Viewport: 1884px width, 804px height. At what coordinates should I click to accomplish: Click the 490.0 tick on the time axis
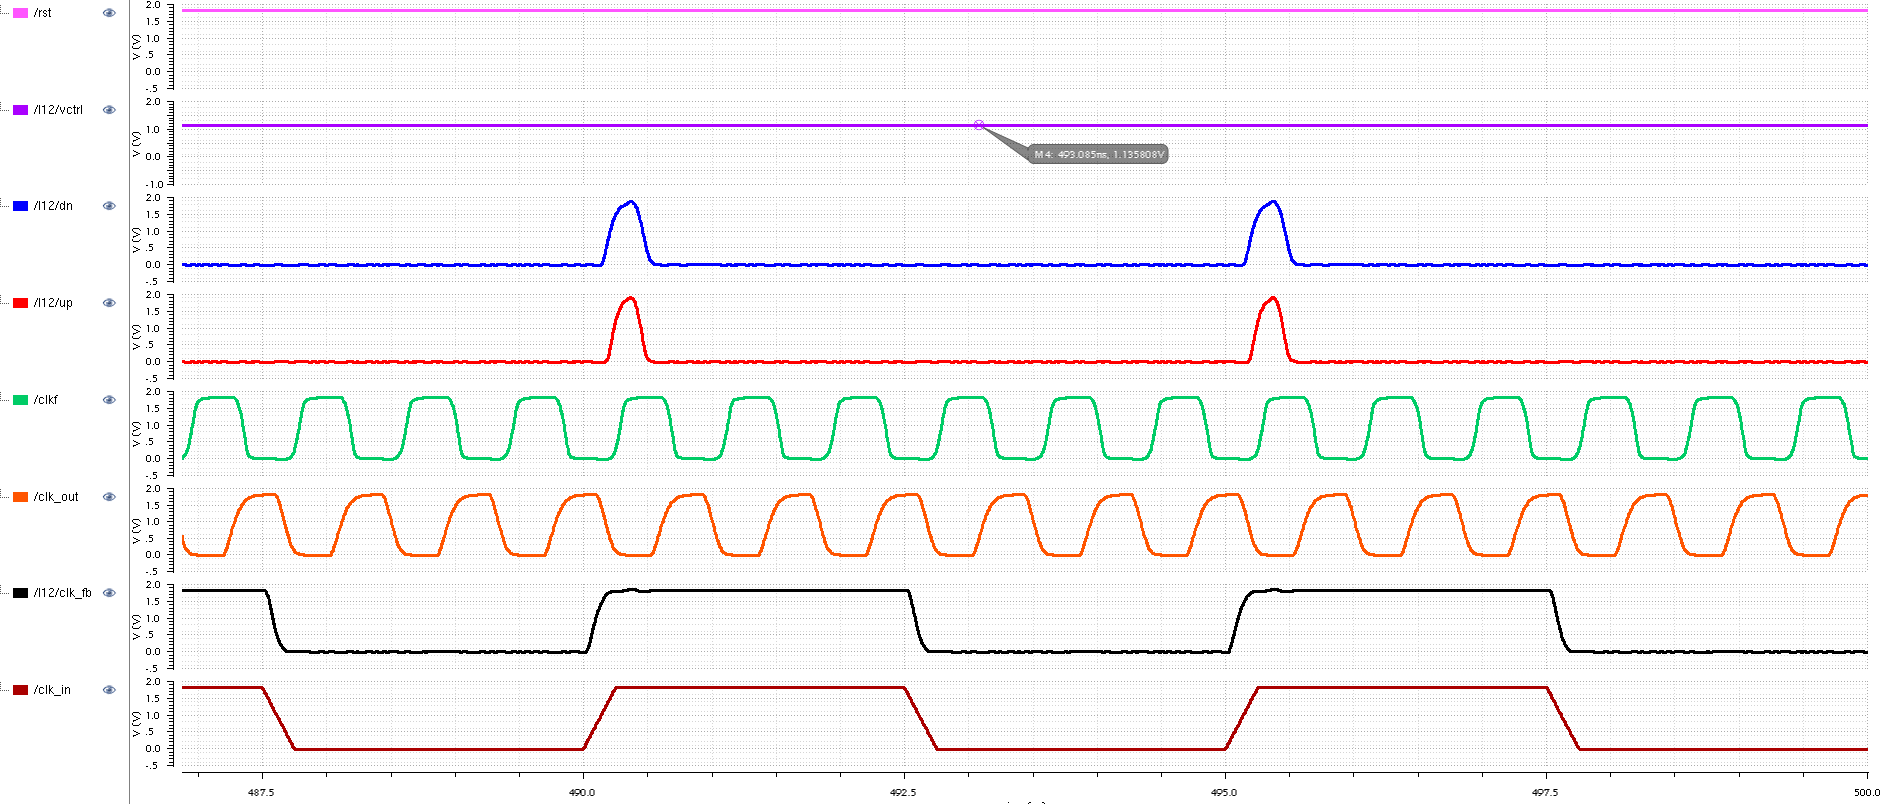tap(582, 792)
